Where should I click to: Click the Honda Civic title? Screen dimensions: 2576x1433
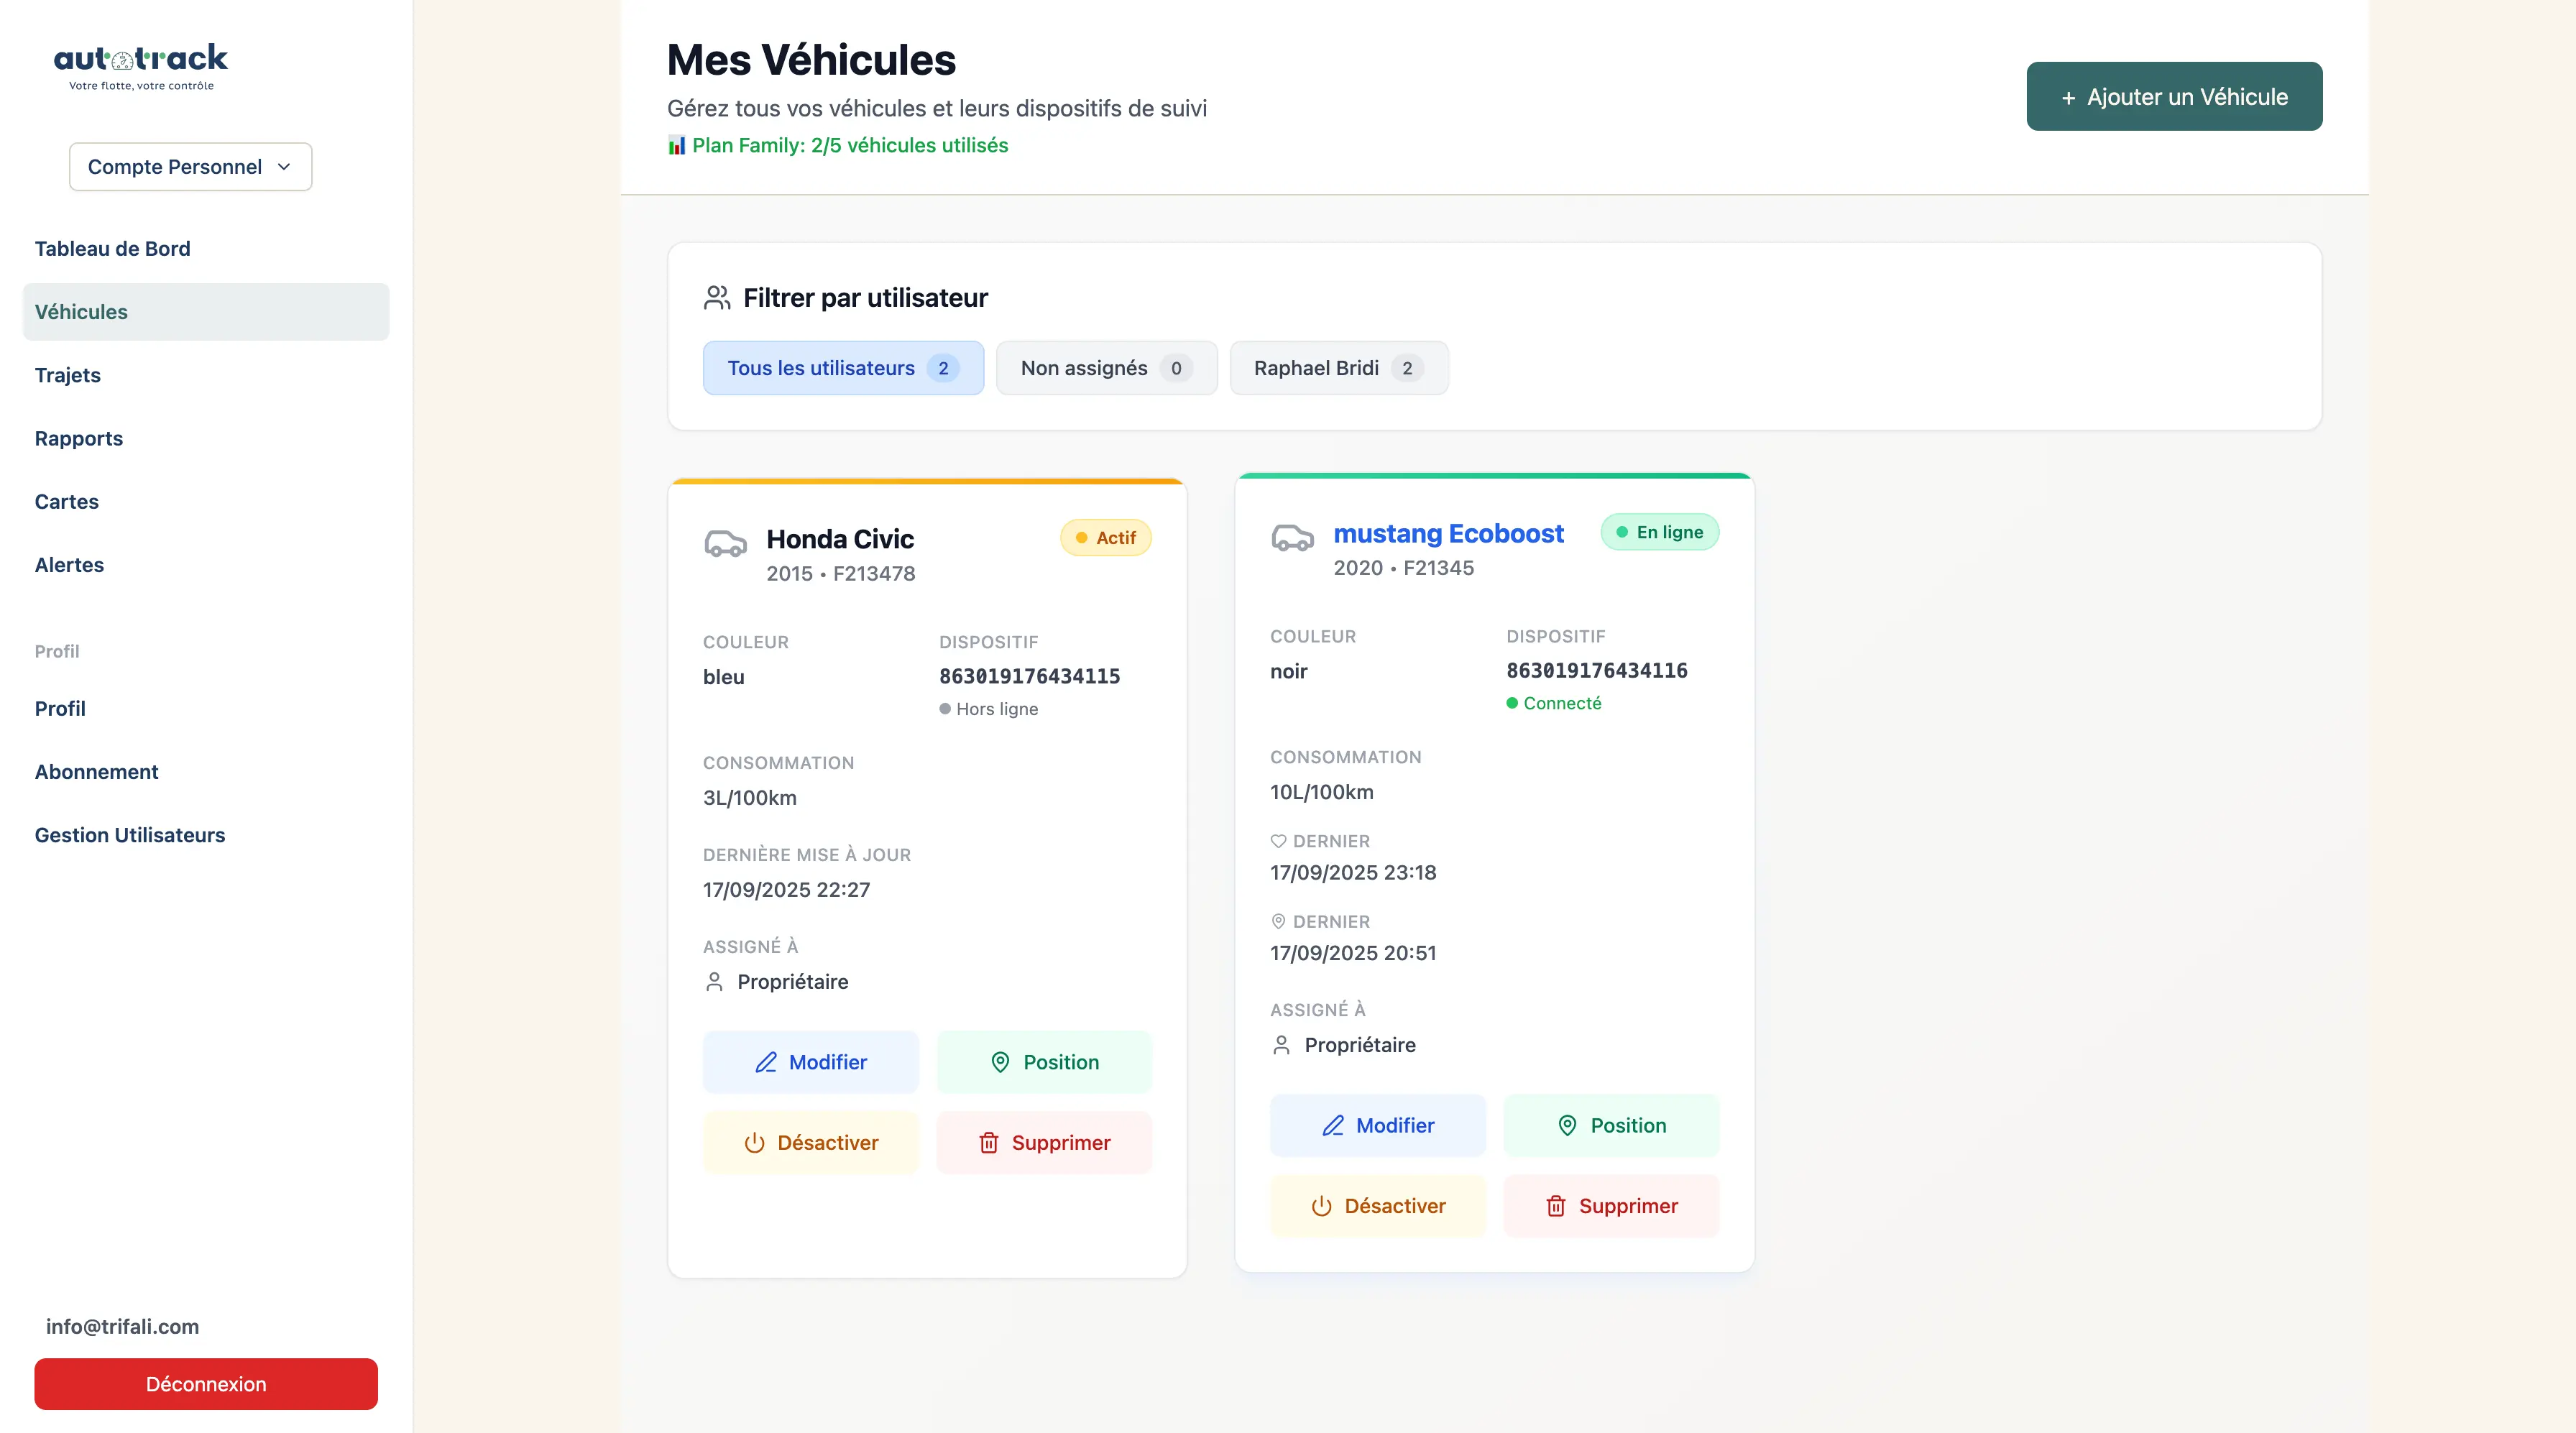tap(840, 540)
